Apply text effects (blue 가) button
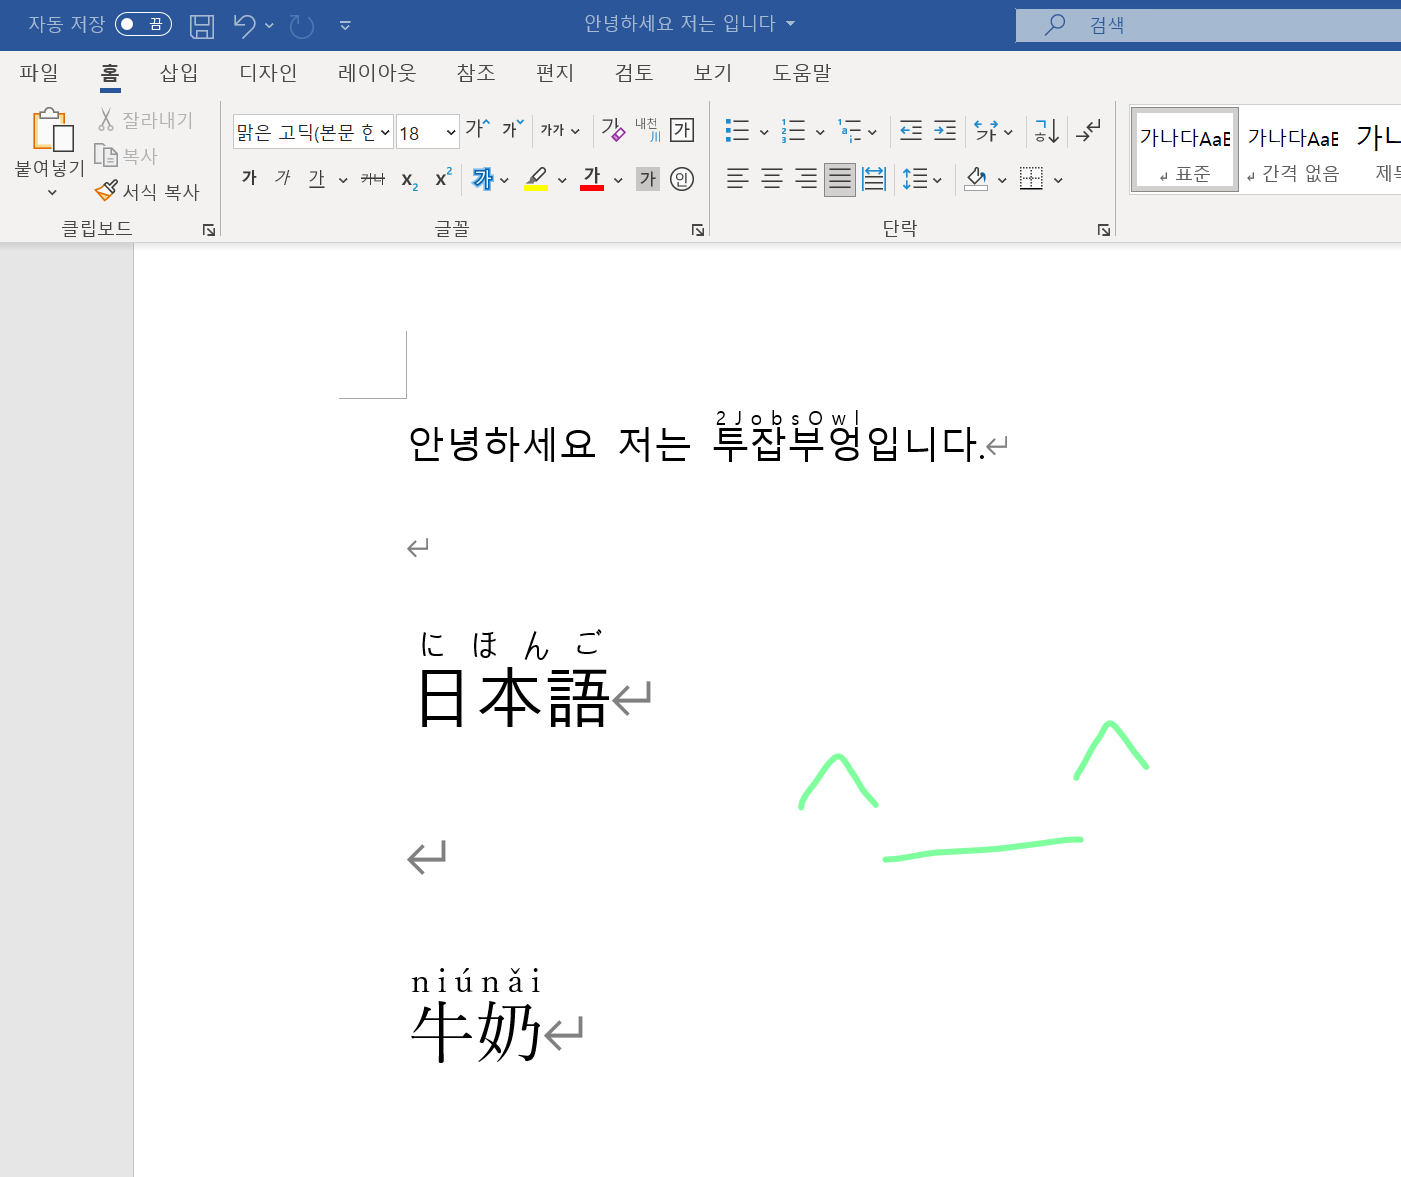 (483, 179)
